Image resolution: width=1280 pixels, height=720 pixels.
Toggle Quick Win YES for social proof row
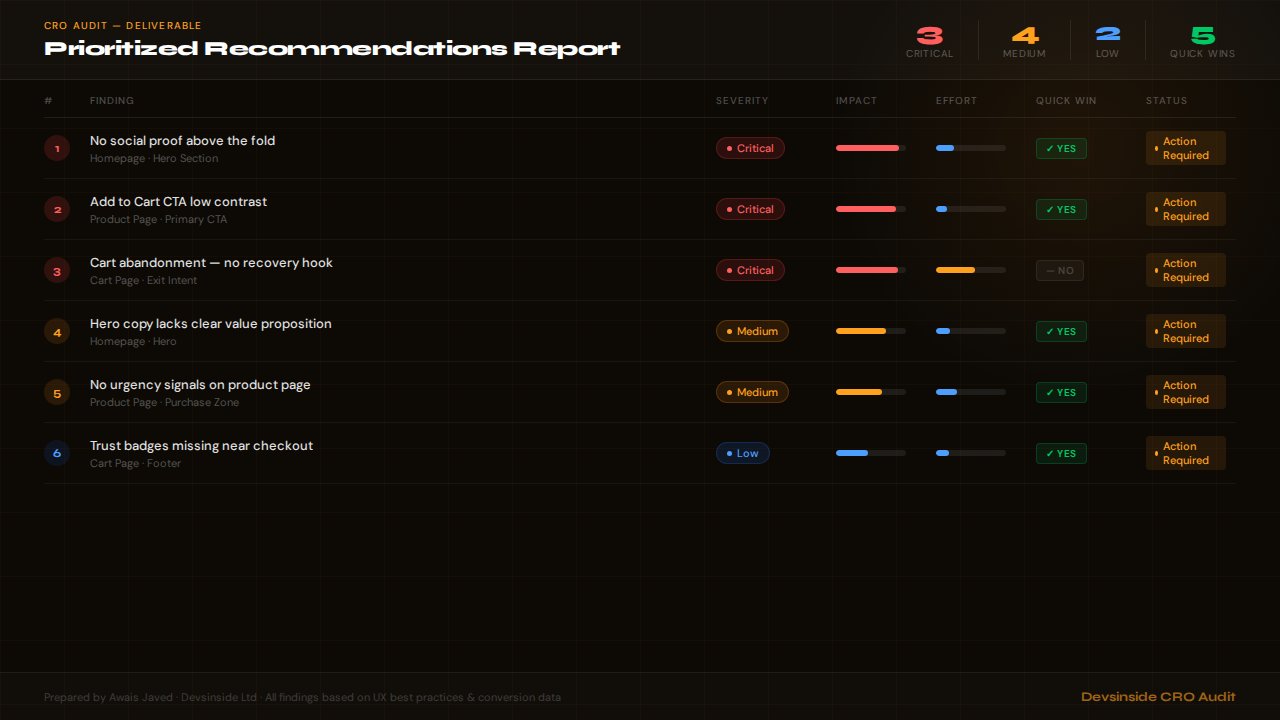tap(1061, 149)
